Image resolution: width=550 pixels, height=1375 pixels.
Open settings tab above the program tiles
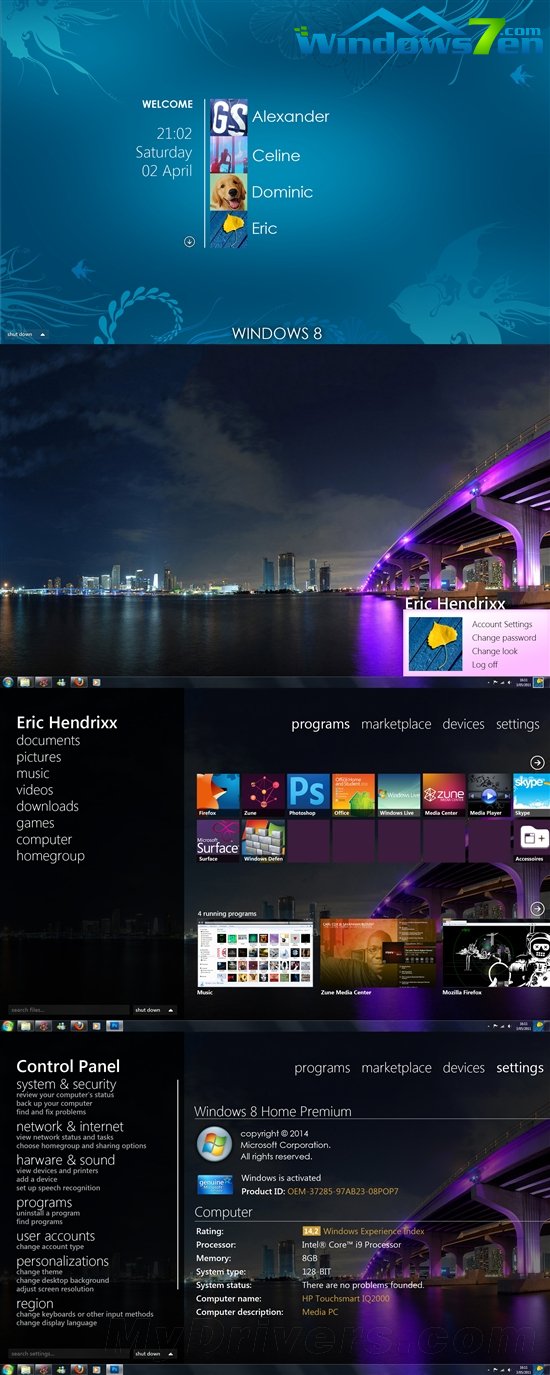coord(517,724)
